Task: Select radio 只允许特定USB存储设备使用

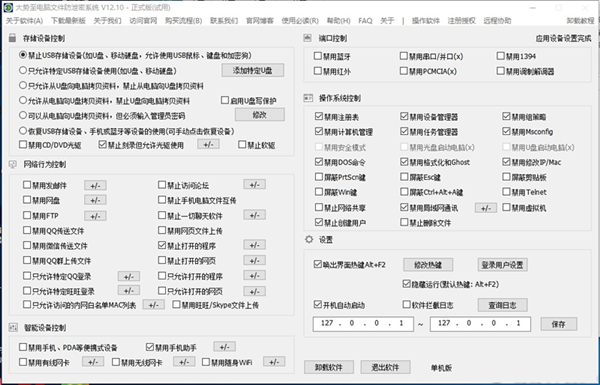Action: (x=23, y=70)
